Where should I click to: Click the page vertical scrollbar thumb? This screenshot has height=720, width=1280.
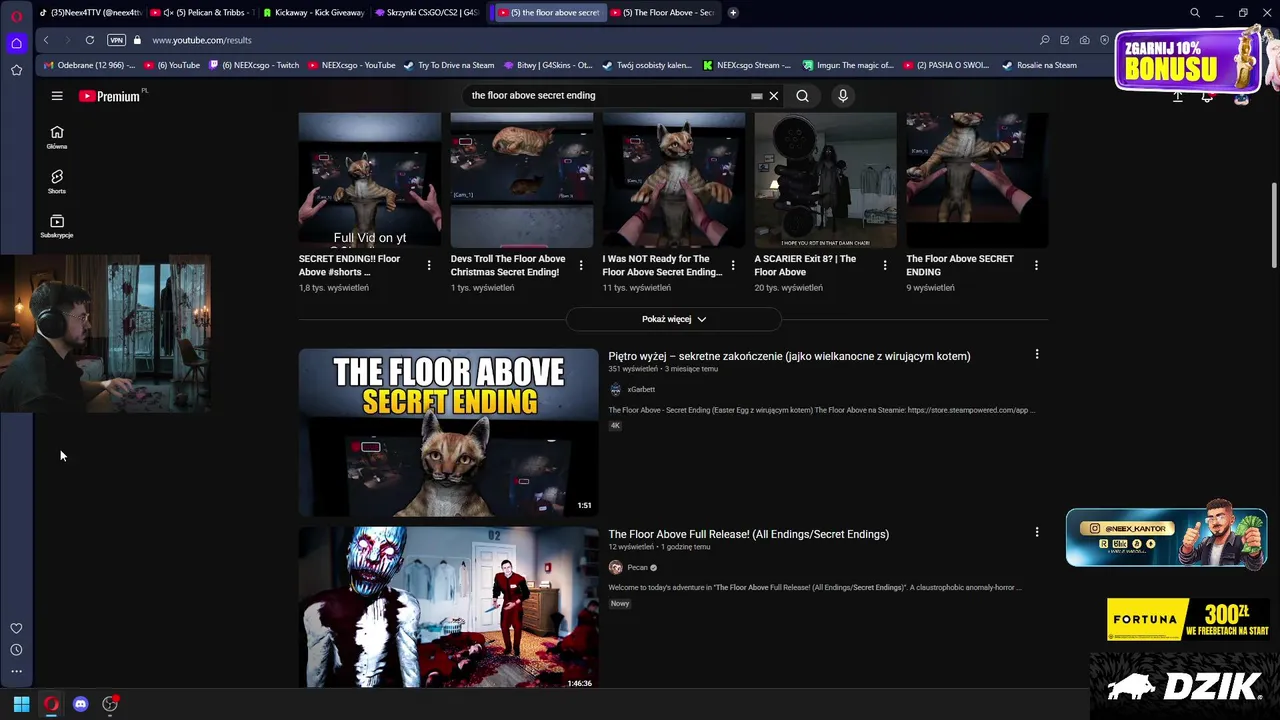click(1273, 225)
